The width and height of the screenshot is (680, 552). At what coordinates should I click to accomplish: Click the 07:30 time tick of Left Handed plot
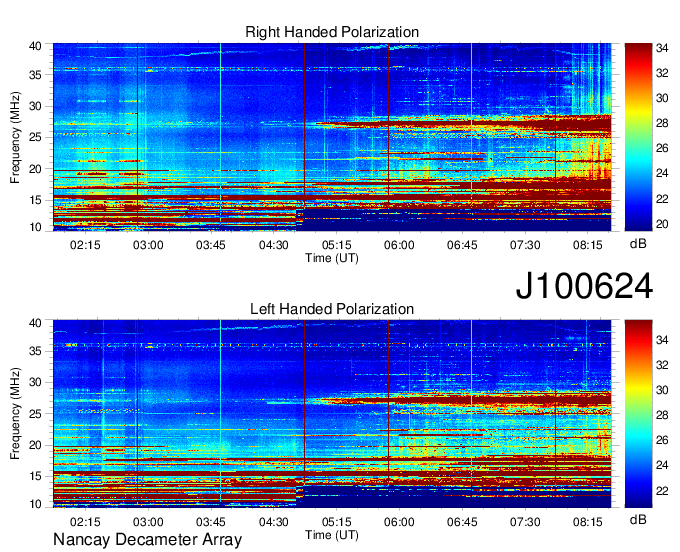click(x=525, y=522)
